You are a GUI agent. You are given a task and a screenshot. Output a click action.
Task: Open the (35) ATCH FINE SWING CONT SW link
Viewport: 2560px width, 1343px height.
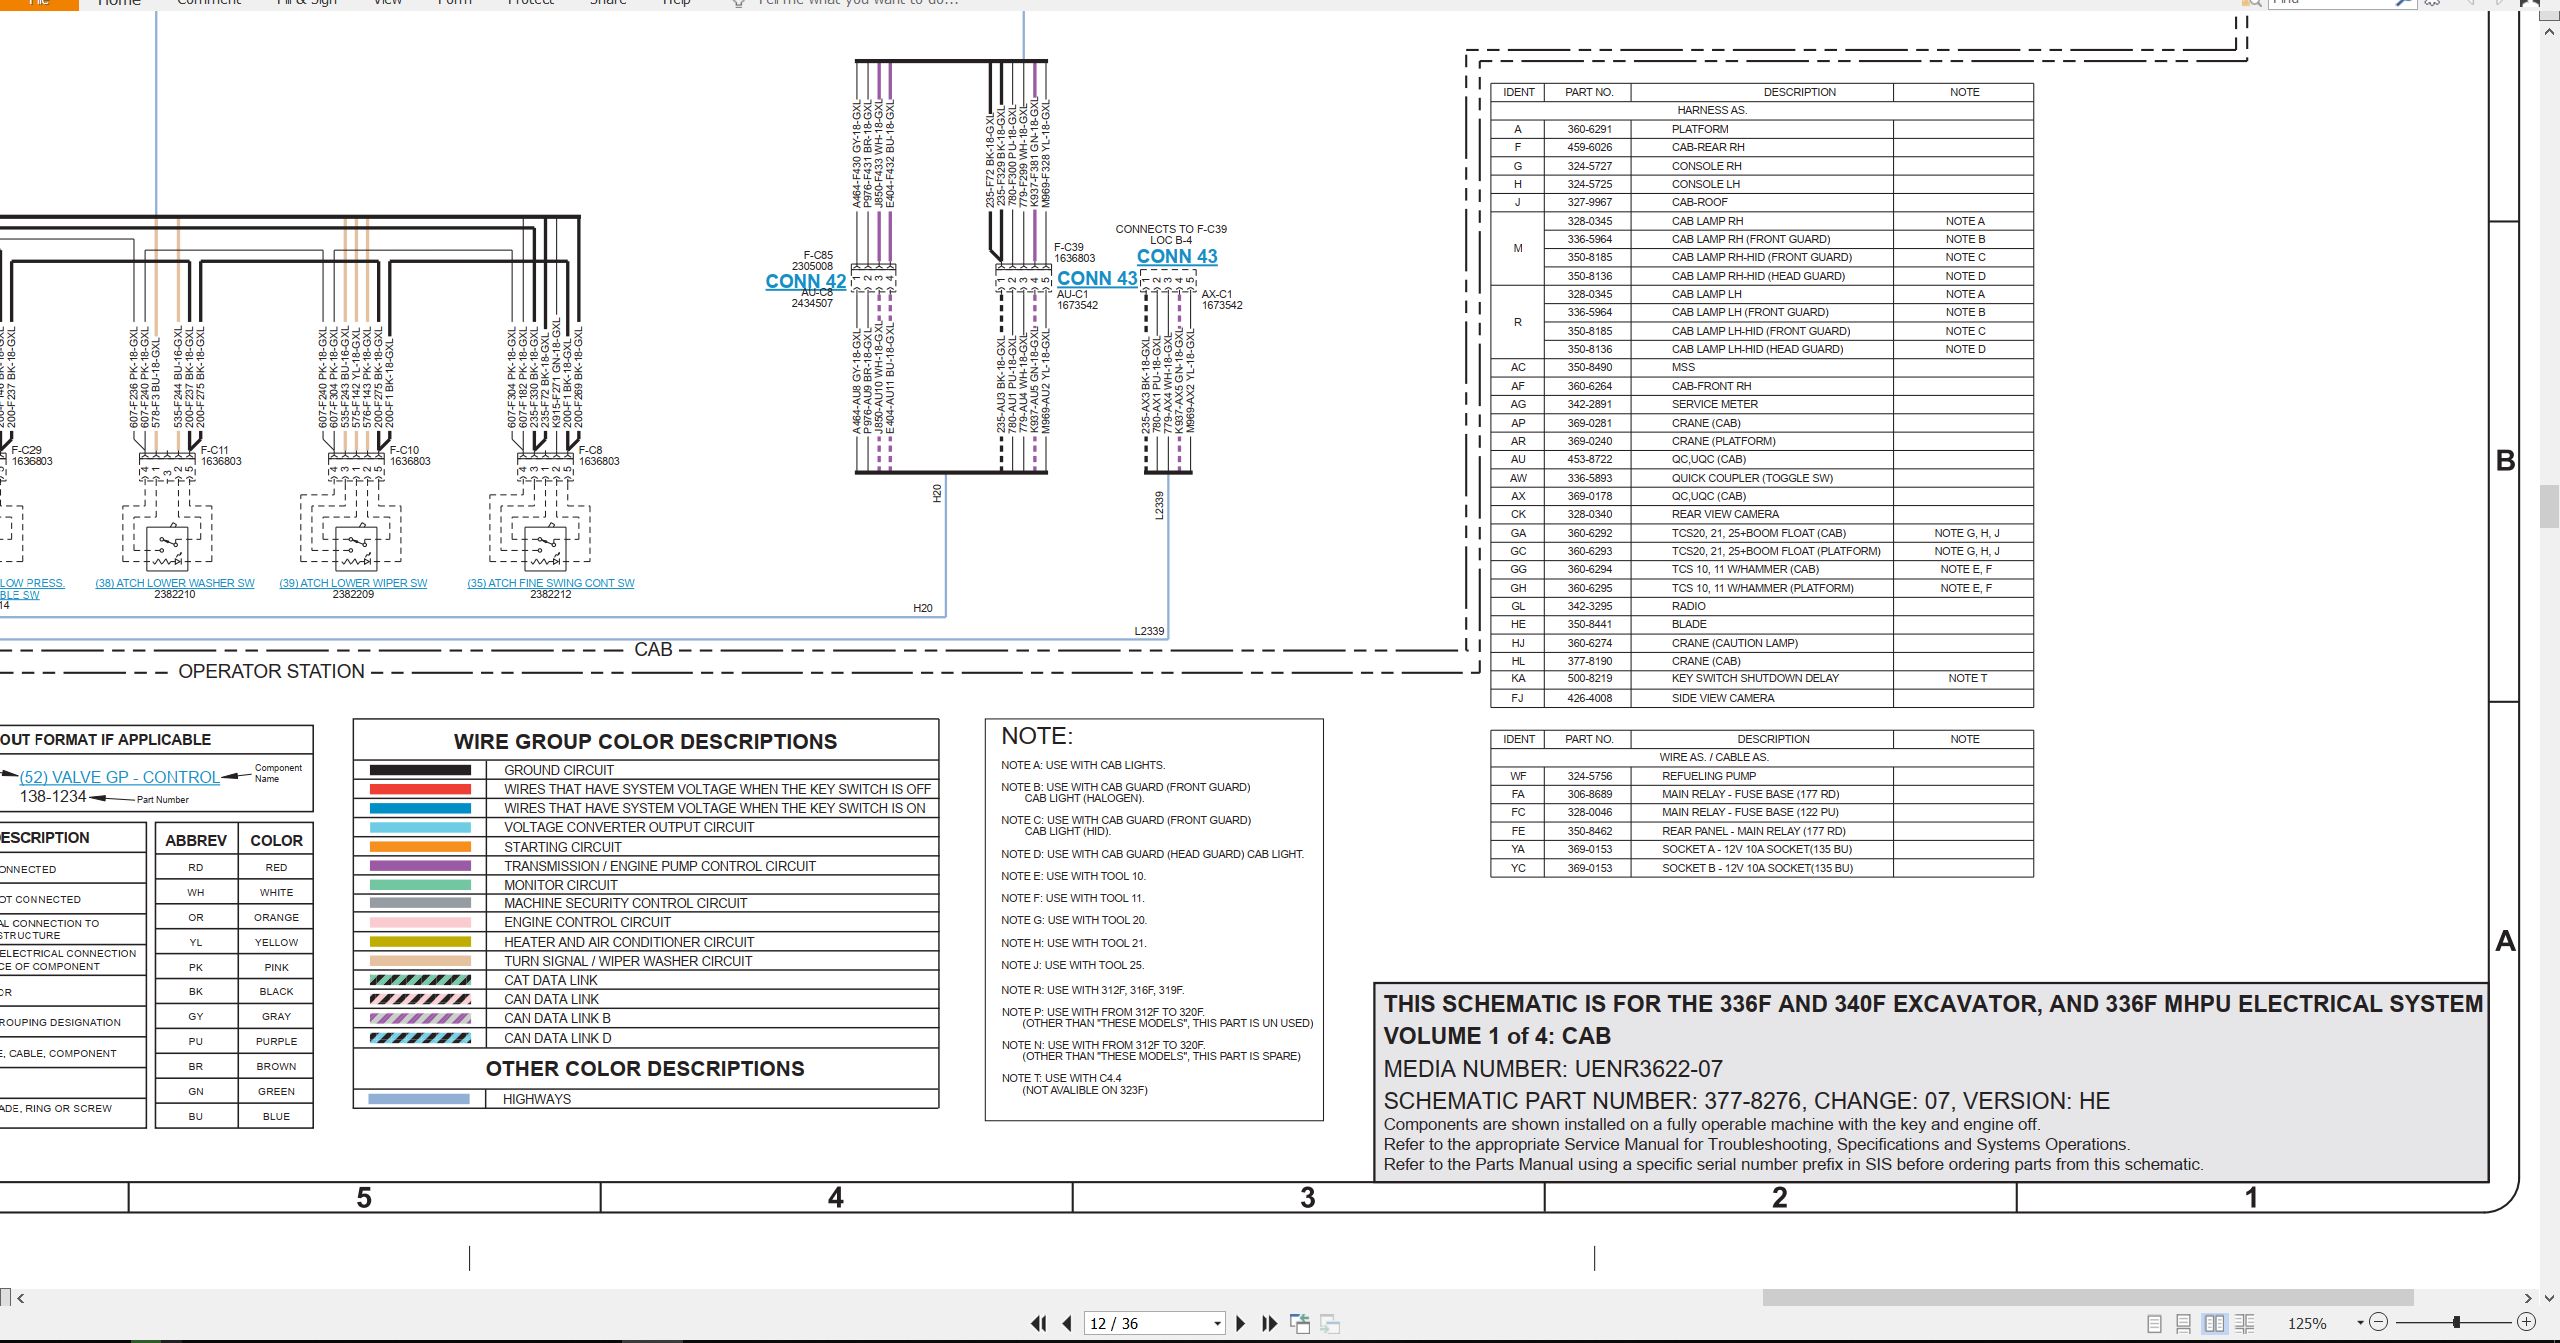[551, 583]
